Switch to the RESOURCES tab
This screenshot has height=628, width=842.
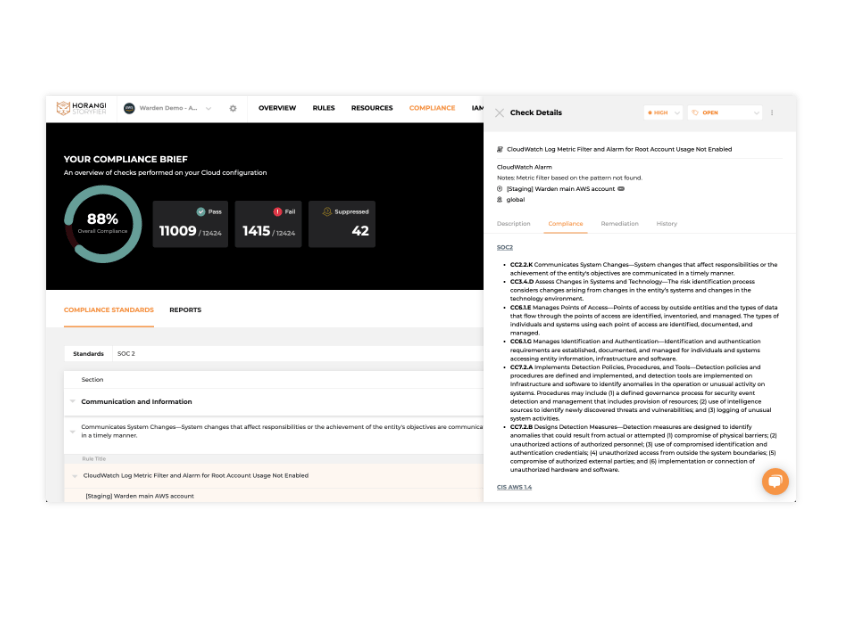372,109
